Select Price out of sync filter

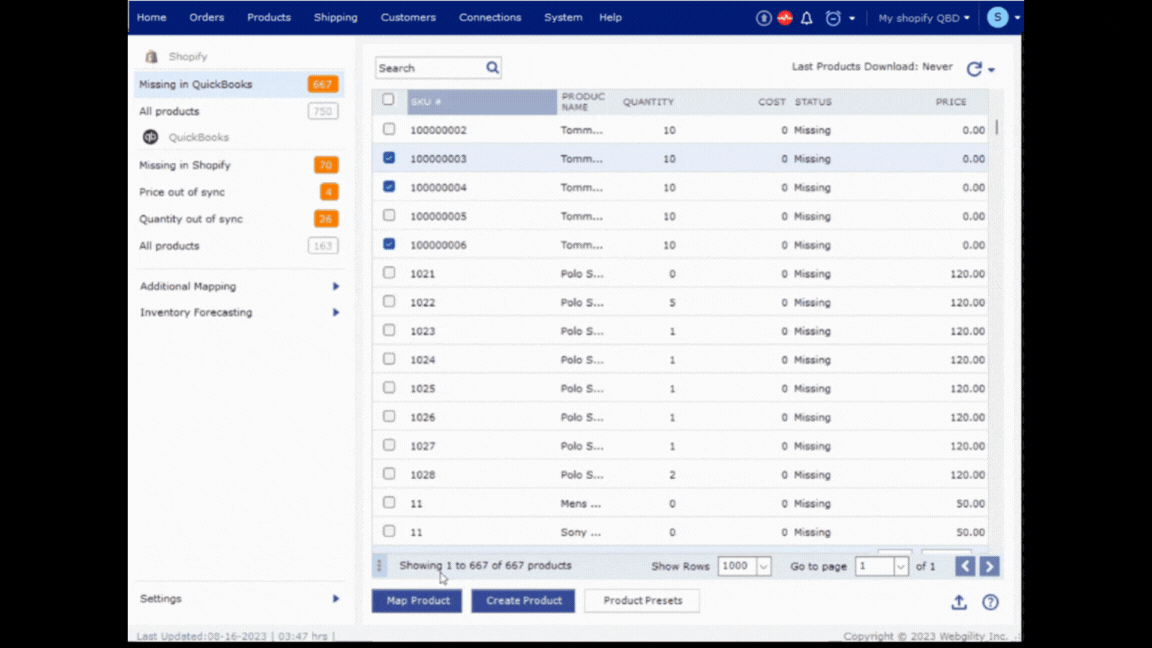coord(182,192)
